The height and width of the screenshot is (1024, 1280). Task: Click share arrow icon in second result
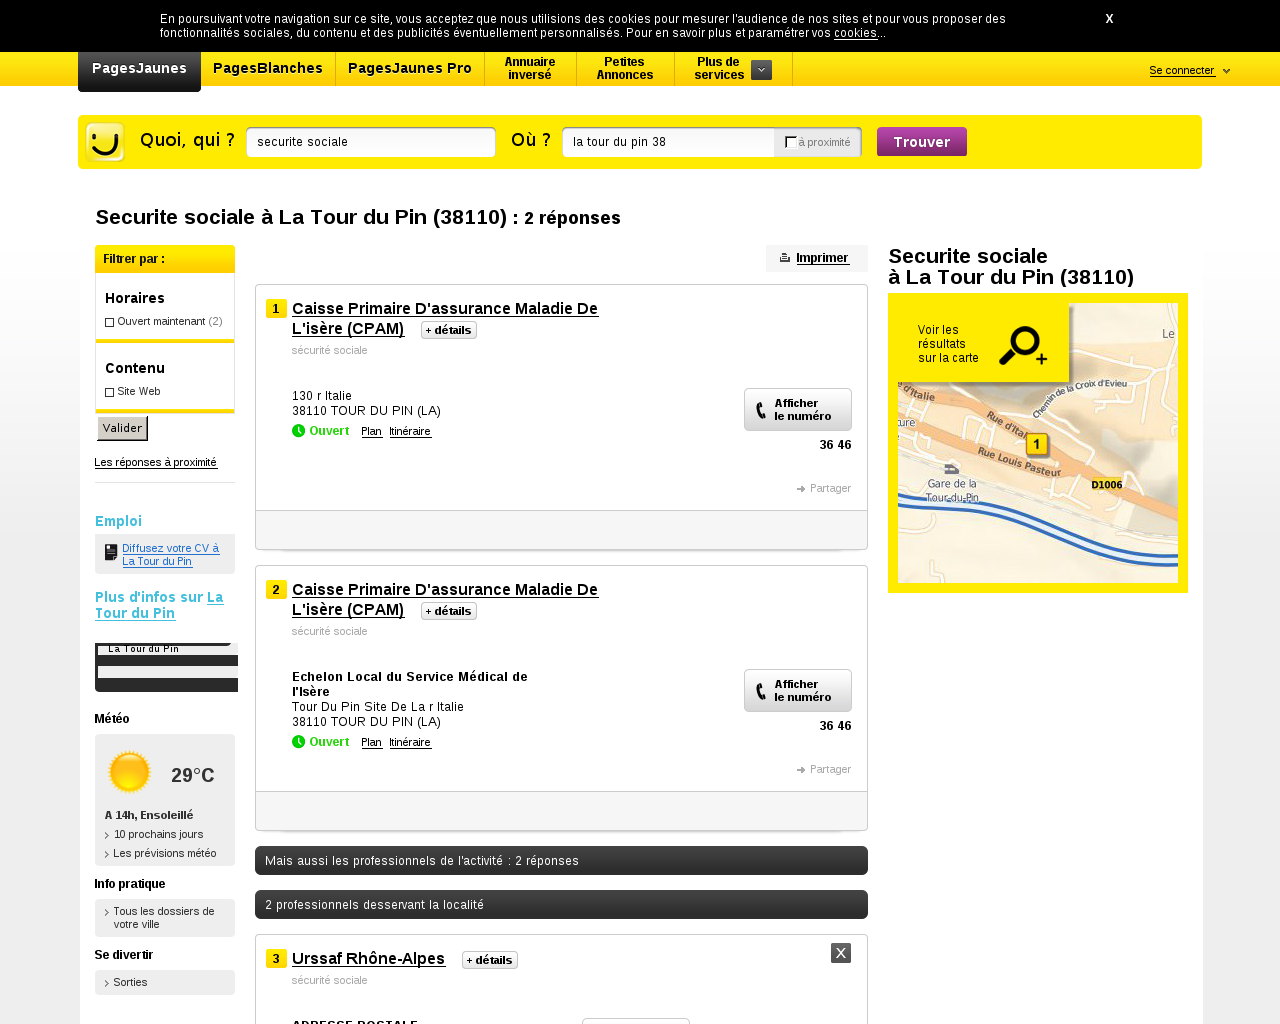pos(801,770)
